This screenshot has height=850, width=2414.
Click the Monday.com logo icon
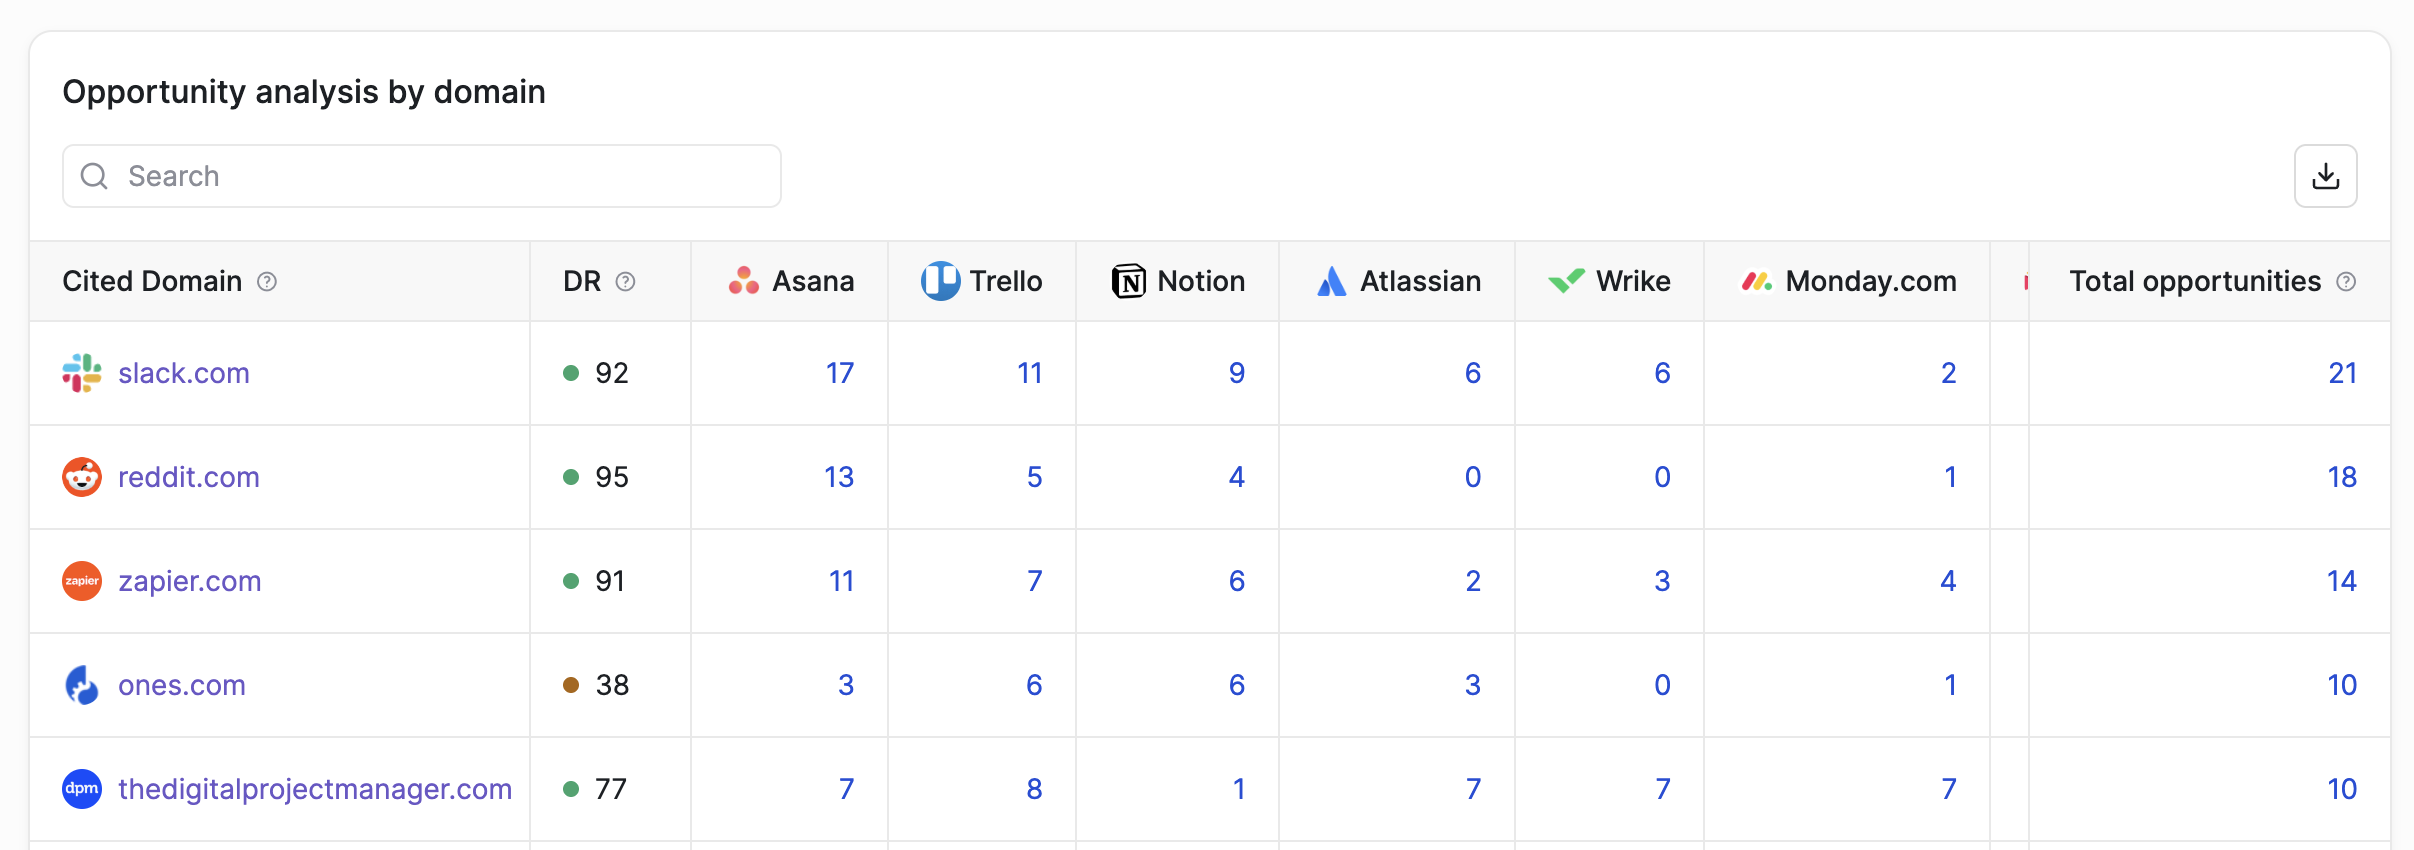coord(1757,282)
